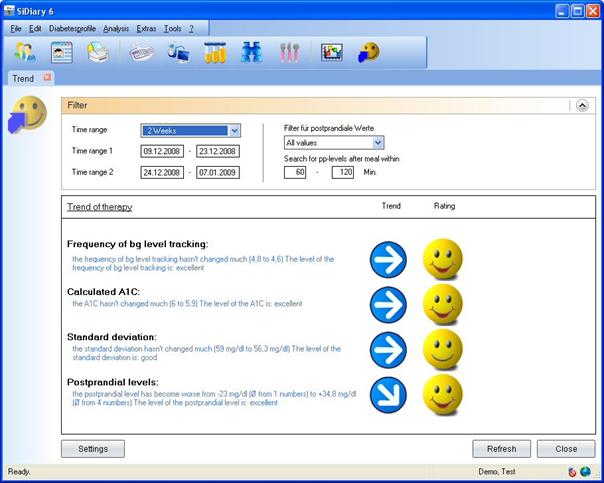The width and height of the screenshot is (604, 483).
Task: Click the Settings button
Action: click(x=92, y=449)
